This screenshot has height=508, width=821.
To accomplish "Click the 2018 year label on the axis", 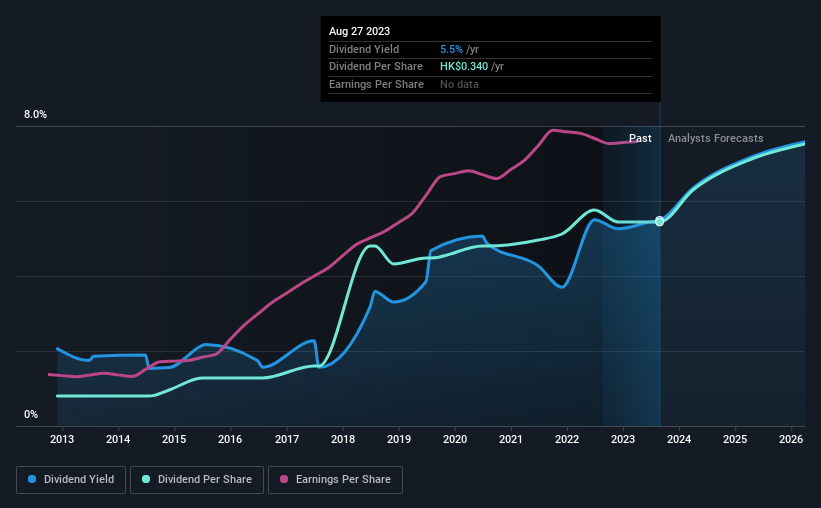I will [x=343, y=439].
